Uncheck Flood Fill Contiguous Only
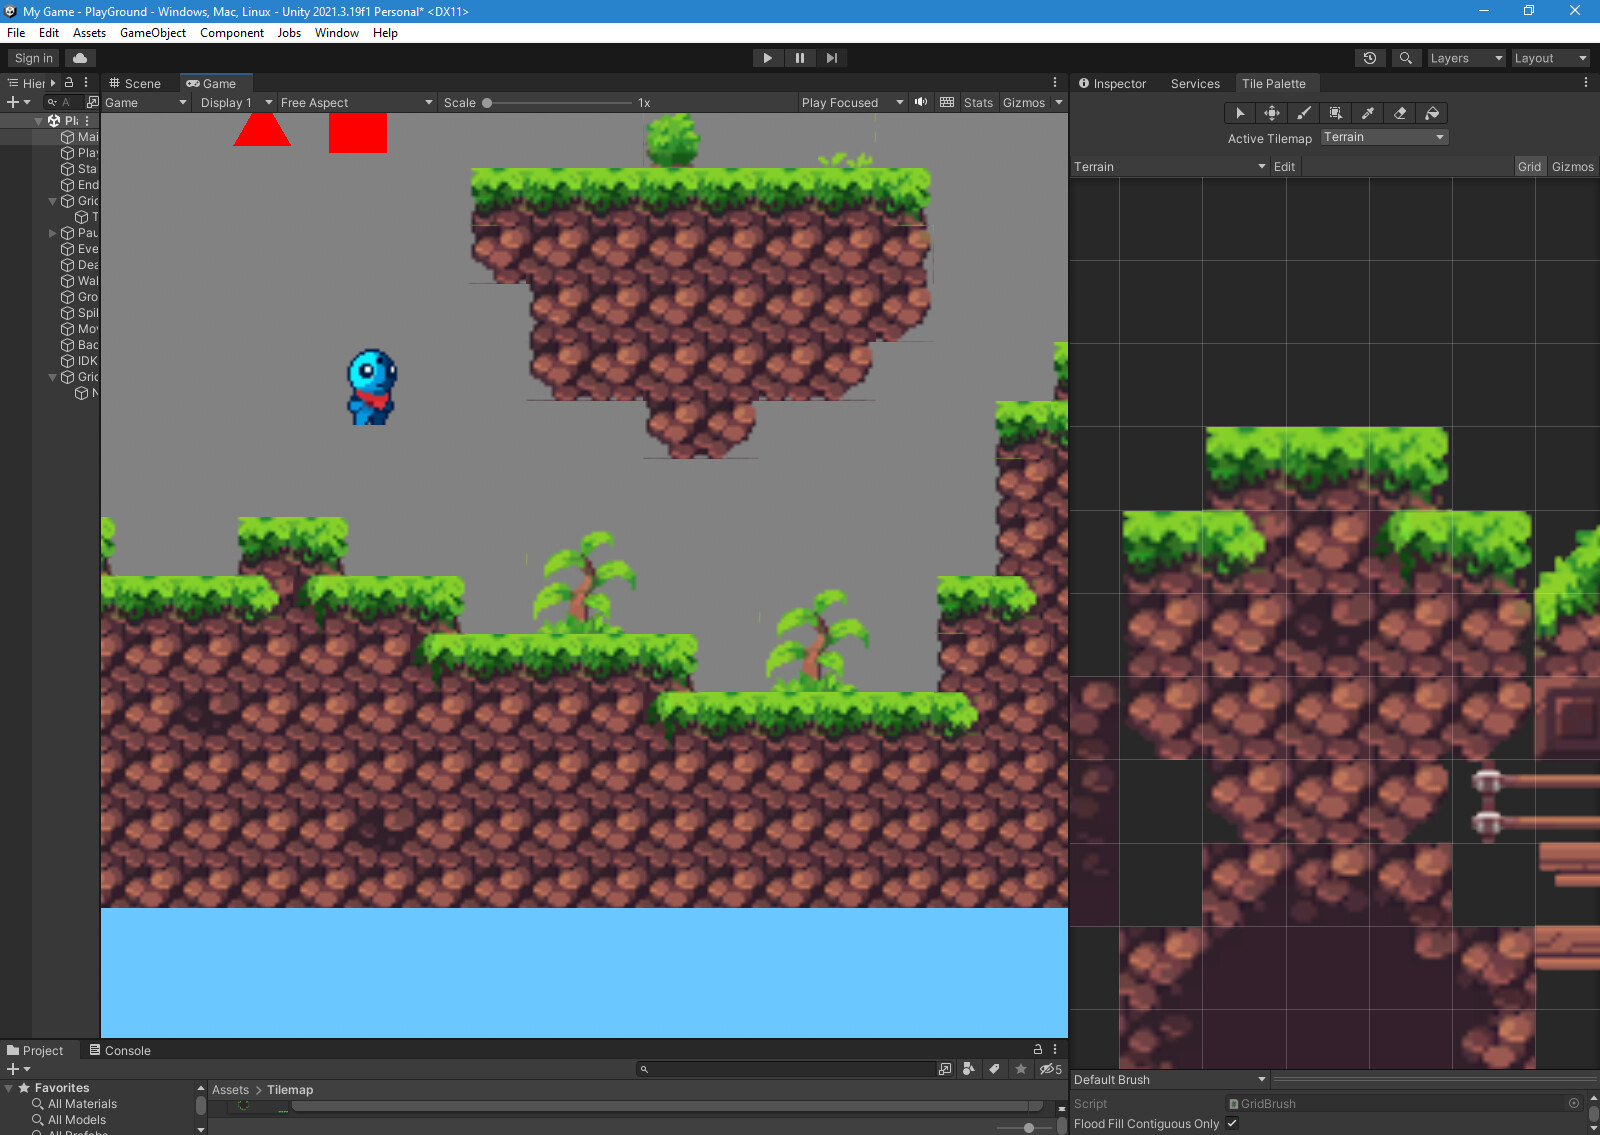The image size is (1600, 1135). pos(1233,1124)
